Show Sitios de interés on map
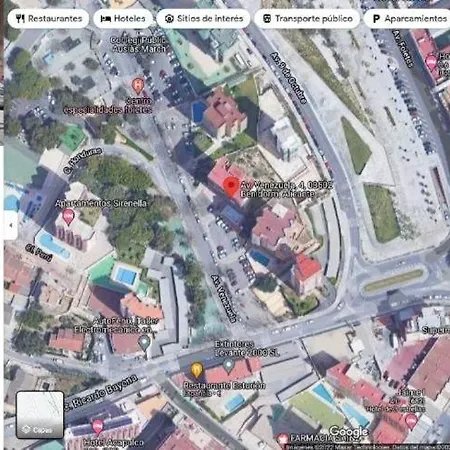 pyautogui.click(x=204, y=19)
